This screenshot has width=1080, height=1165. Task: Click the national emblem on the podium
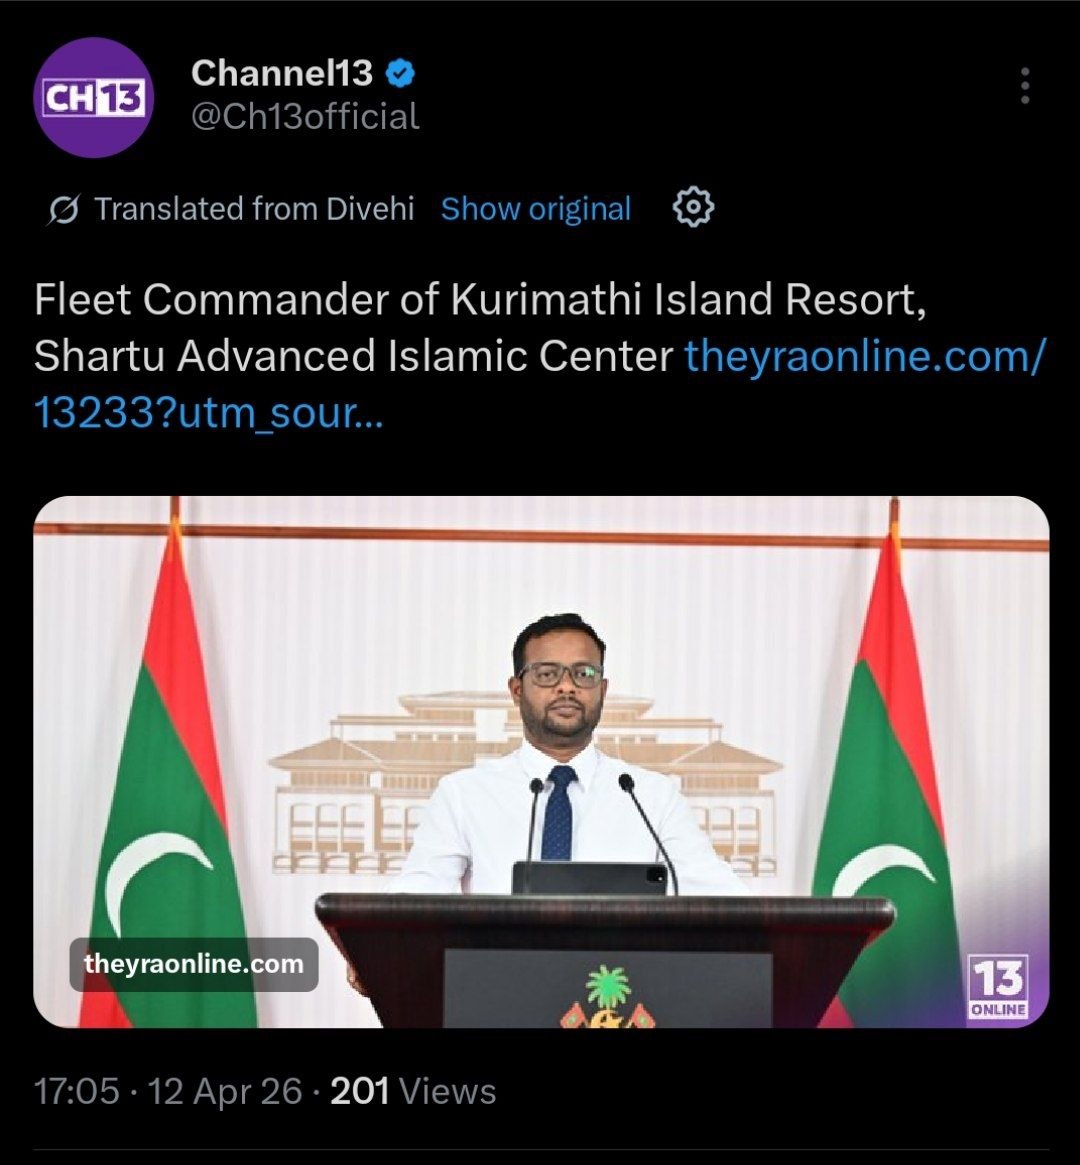click(x=608, y=997)
